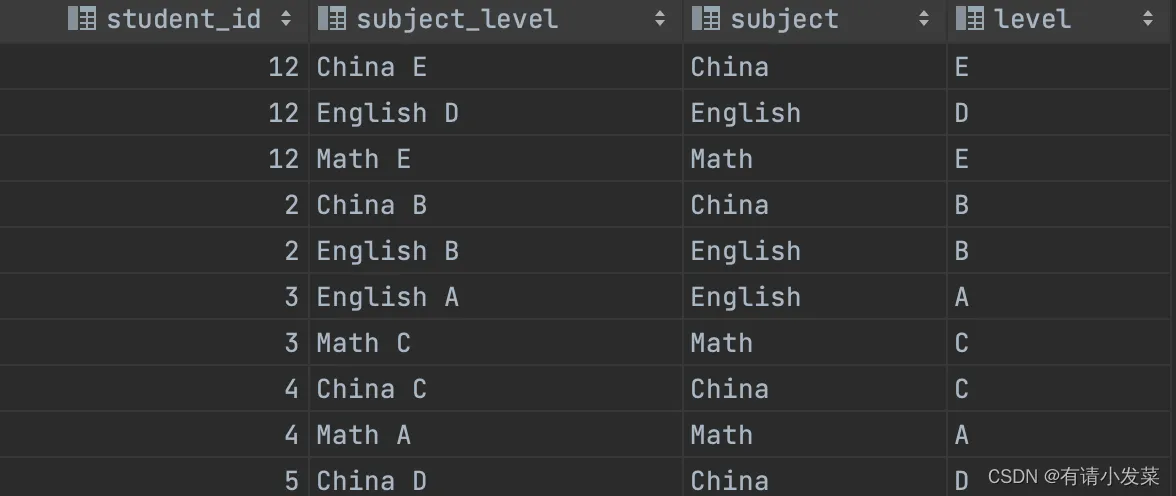1176x496 pixels.
Task: Select the 'Math A' subject_level cell
Action: coord(363,435)
